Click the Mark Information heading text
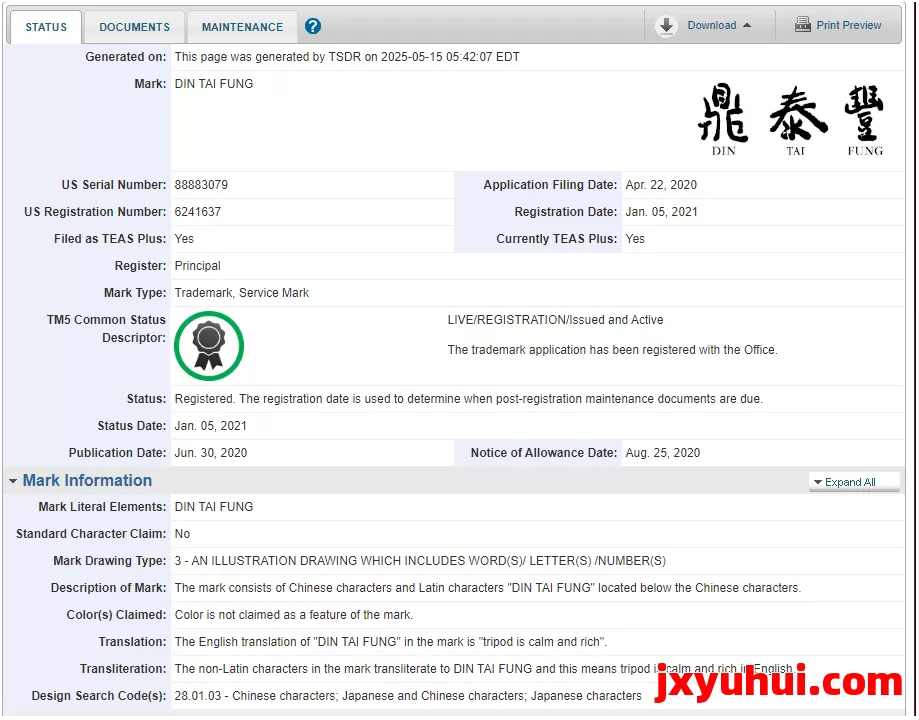 [x=87, y=480]
